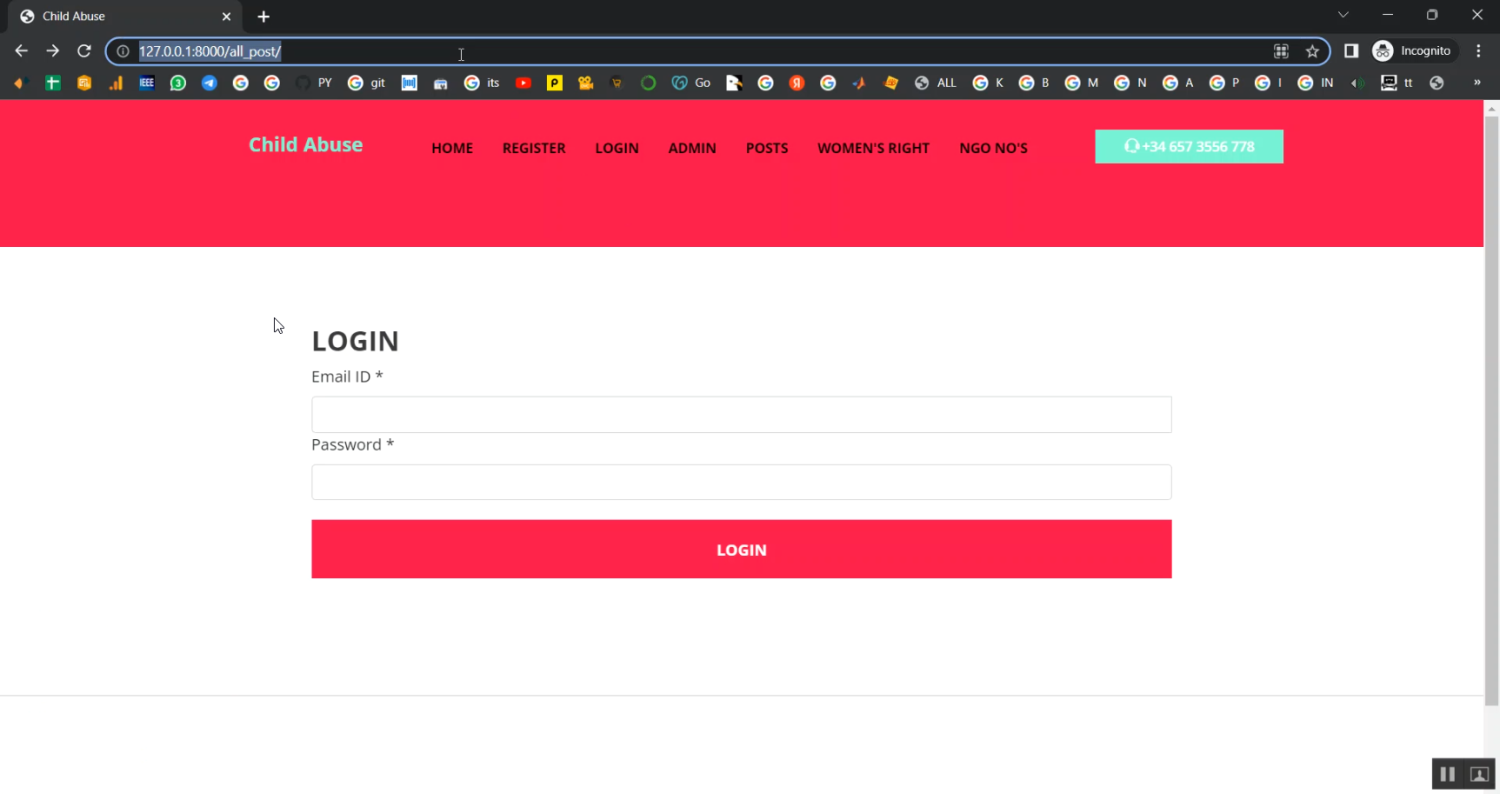Go to the REGISTER page
This screenshot has width=1500, height=794.
click(534, 148)
